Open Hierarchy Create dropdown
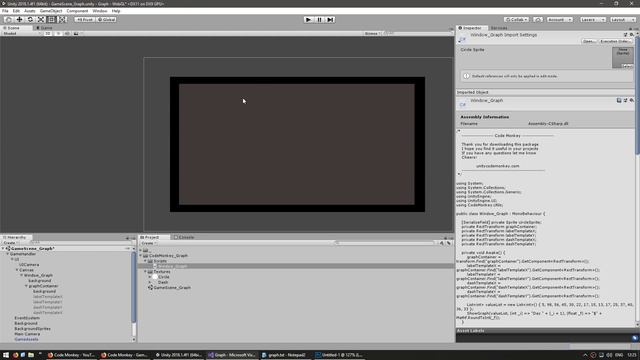The height and width of the screenshot is (360, 640). coord(11,243)
